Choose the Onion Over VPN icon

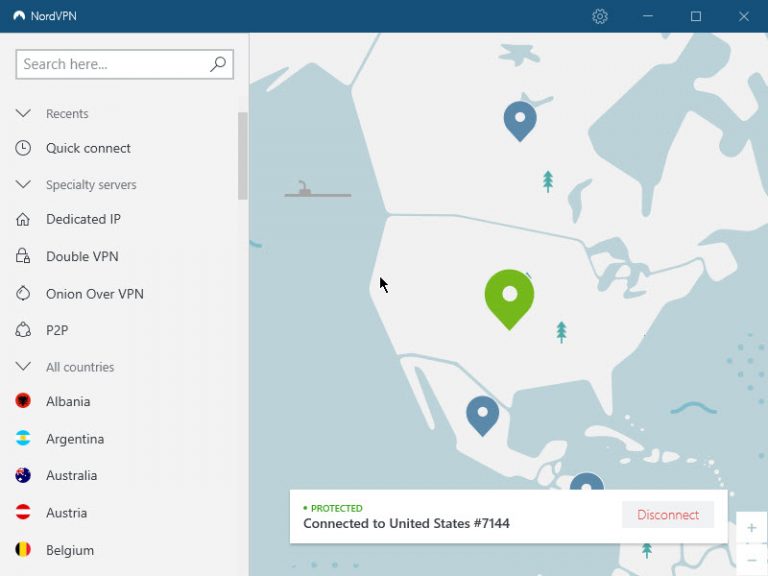click(x=23, y=293)
